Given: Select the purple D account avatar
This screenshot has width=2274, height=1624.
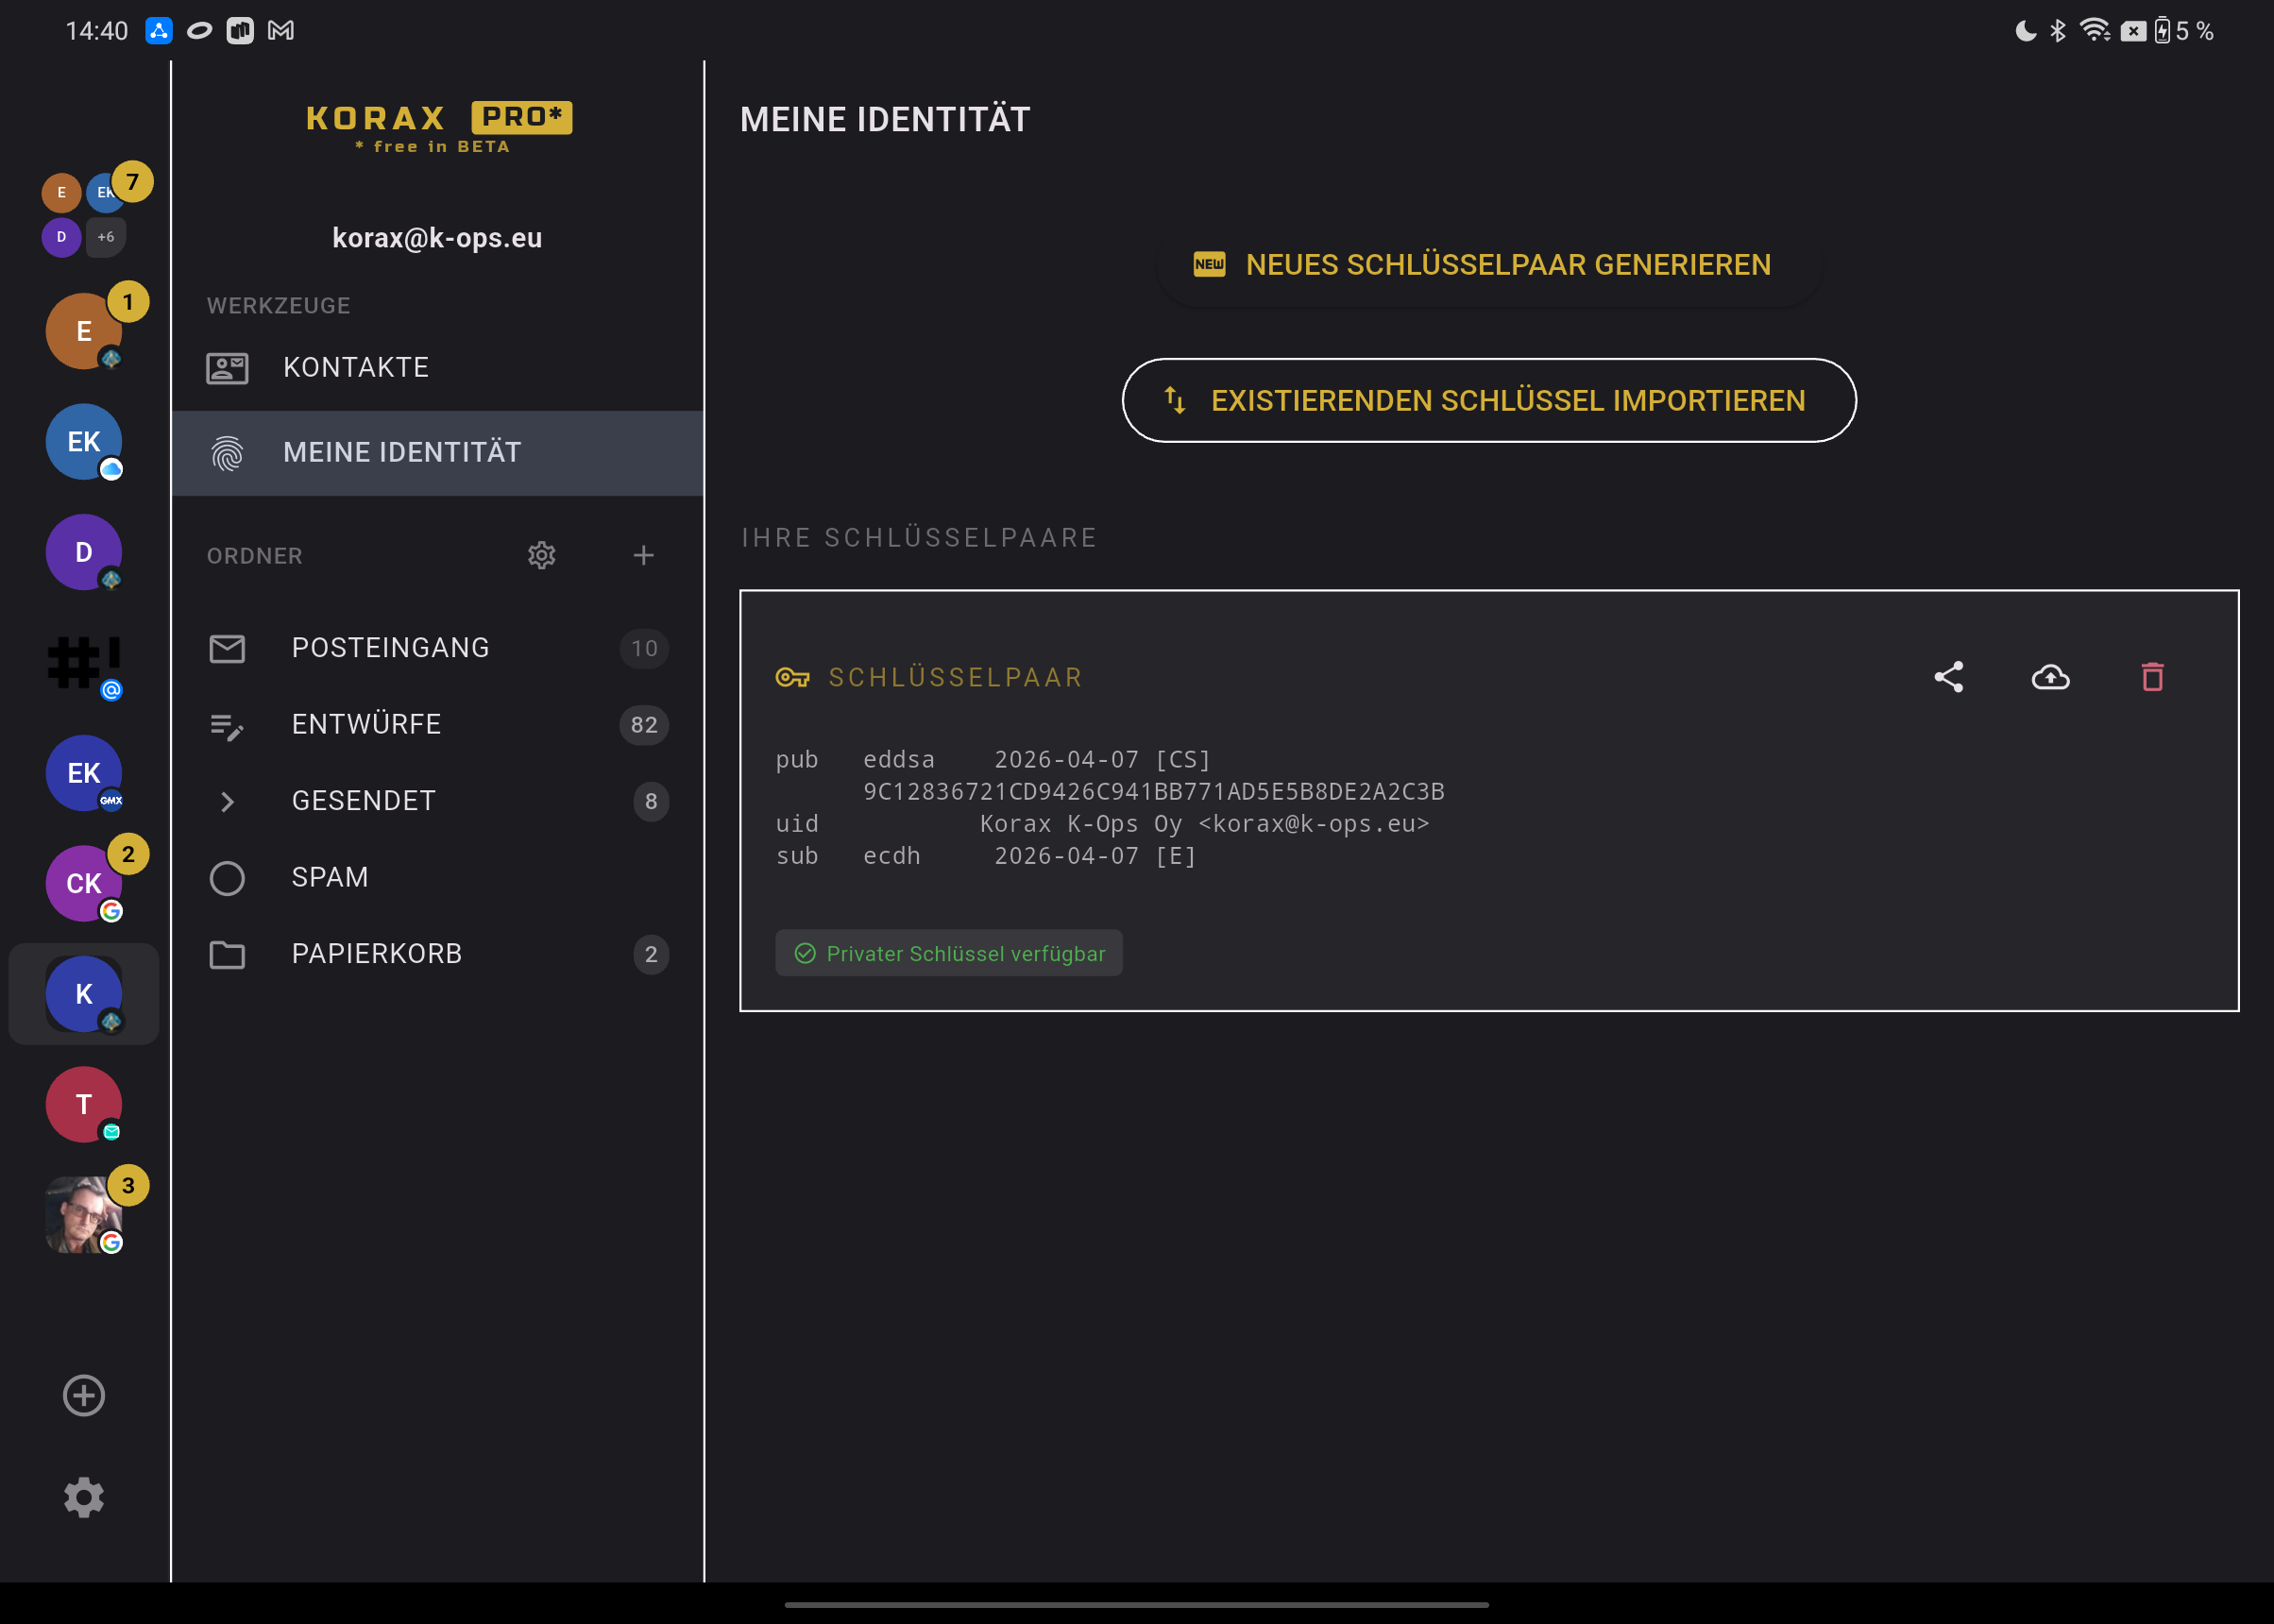Looking at the screenshot, I should (84, 552).
